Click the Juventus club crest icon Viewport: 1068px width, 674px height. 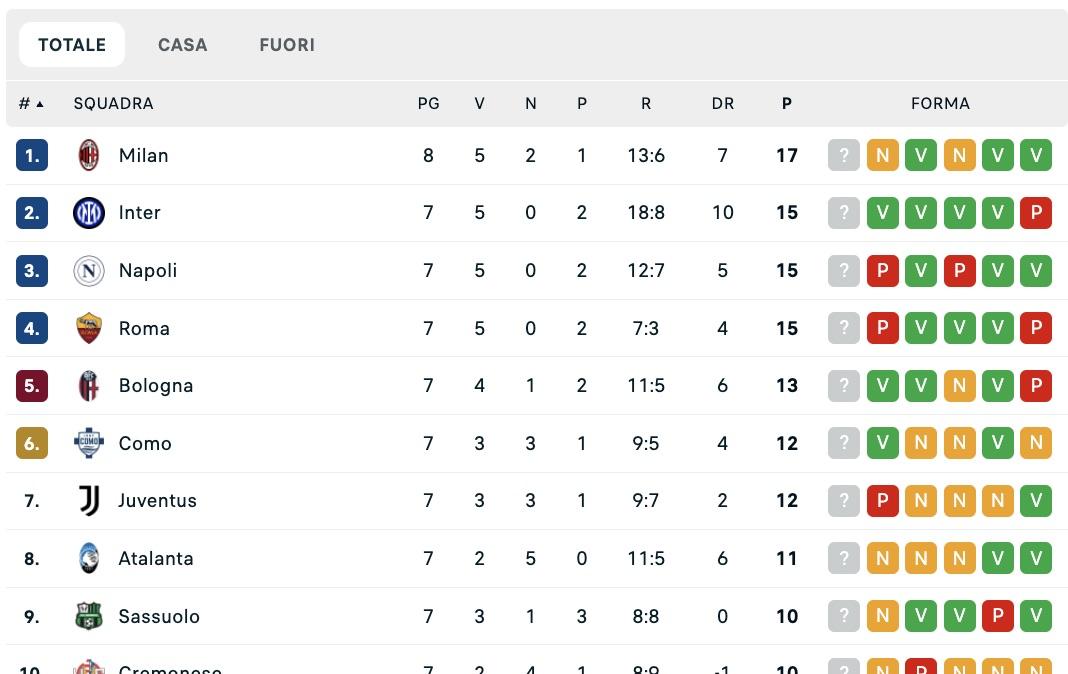(x=89, y=501)
